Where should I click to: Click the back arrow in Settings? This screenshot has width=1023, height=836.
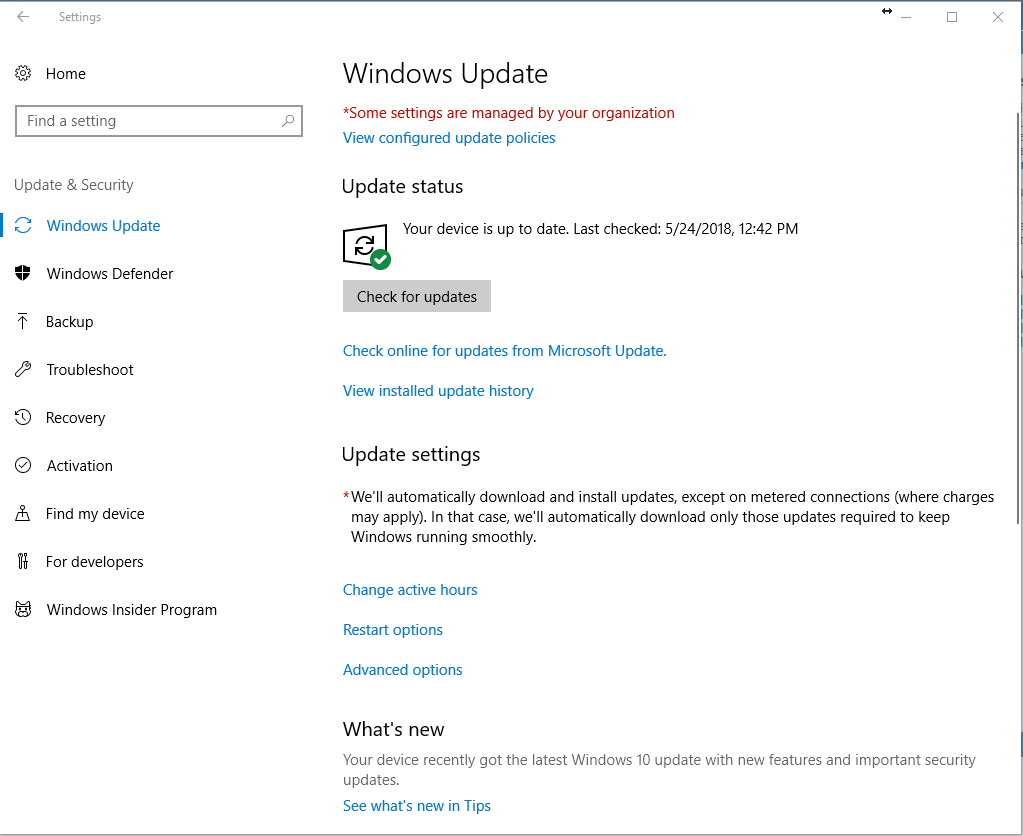tap(23, 17)
